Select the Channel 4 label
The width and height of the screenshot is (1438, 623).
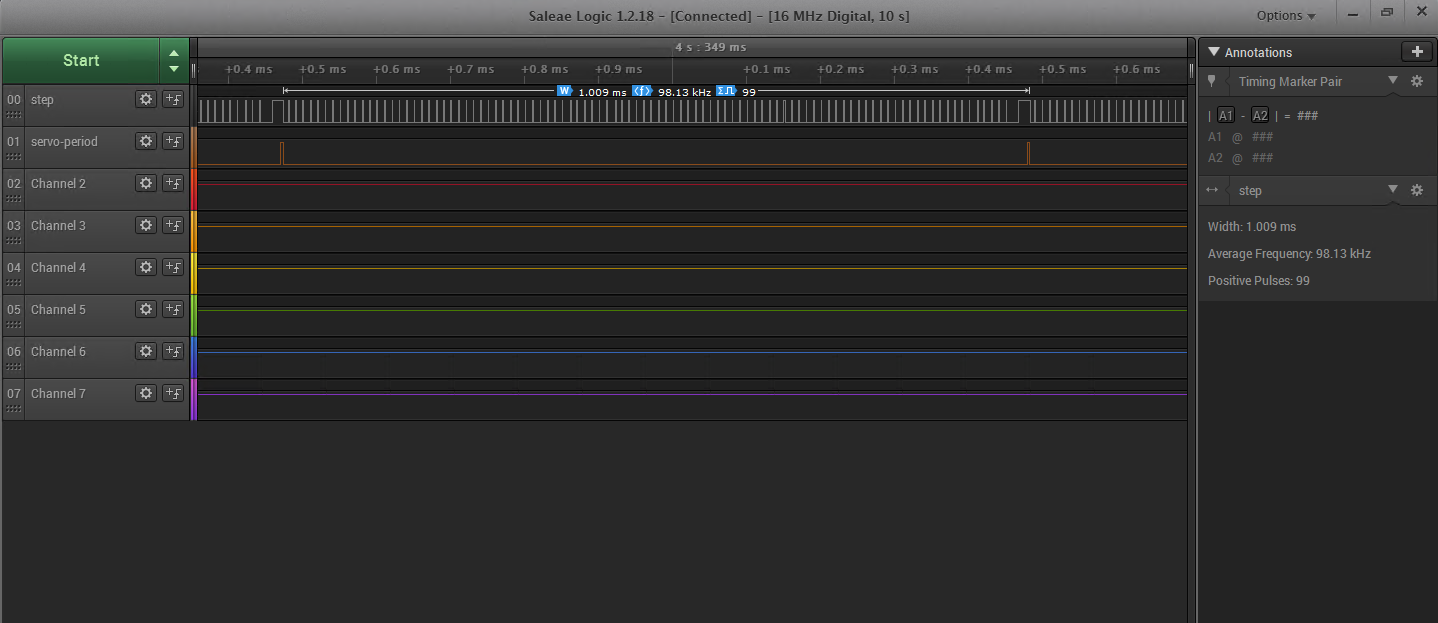click(58, 267)
